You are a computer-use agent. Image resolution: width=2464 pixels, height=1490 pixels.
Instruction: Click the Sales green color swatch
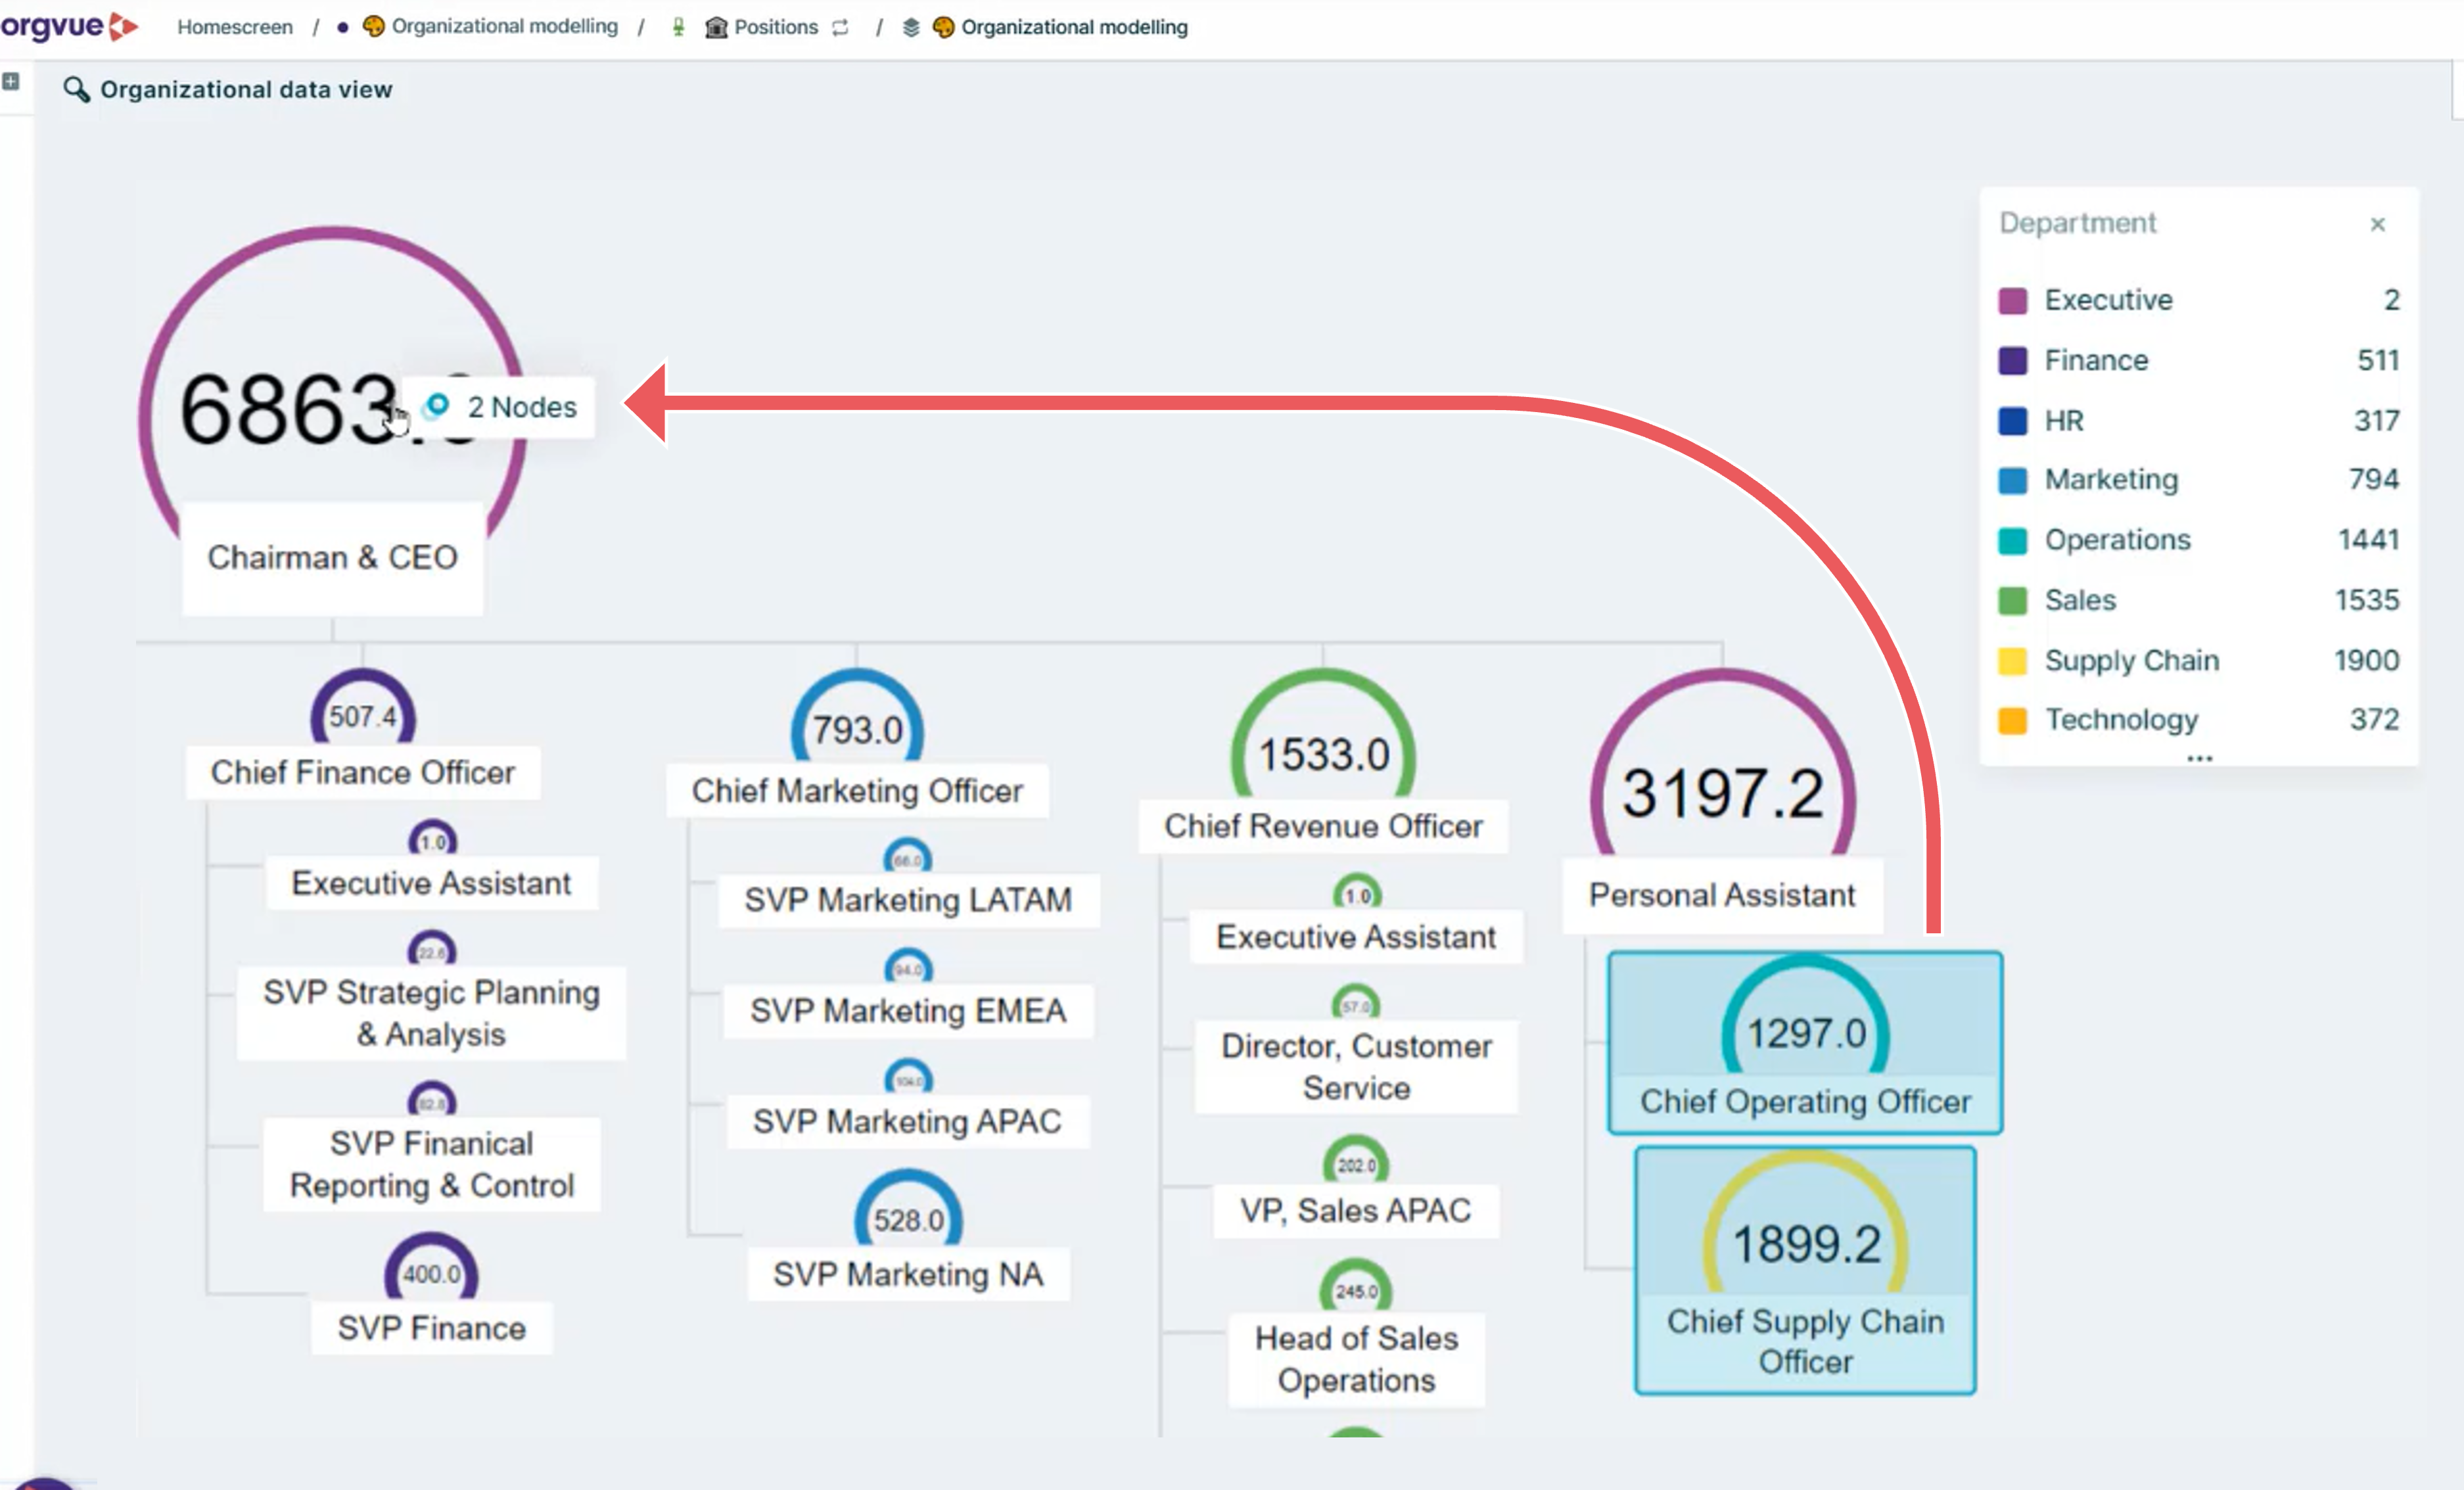pos(2012,601)
